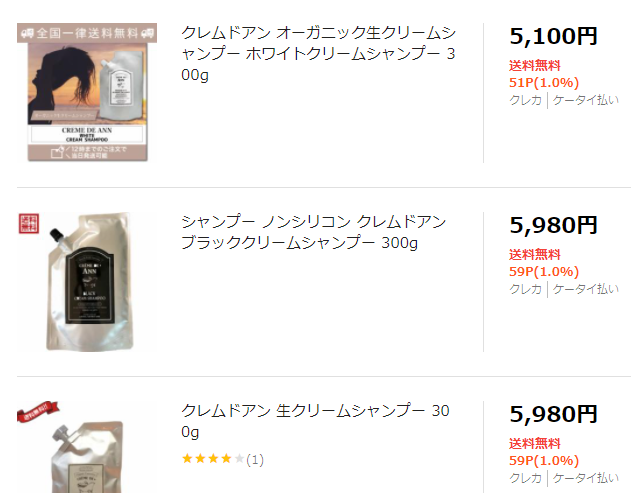Click クレカ payment label on first product
This screenshot has width=631, height=493.
[526, 100]
